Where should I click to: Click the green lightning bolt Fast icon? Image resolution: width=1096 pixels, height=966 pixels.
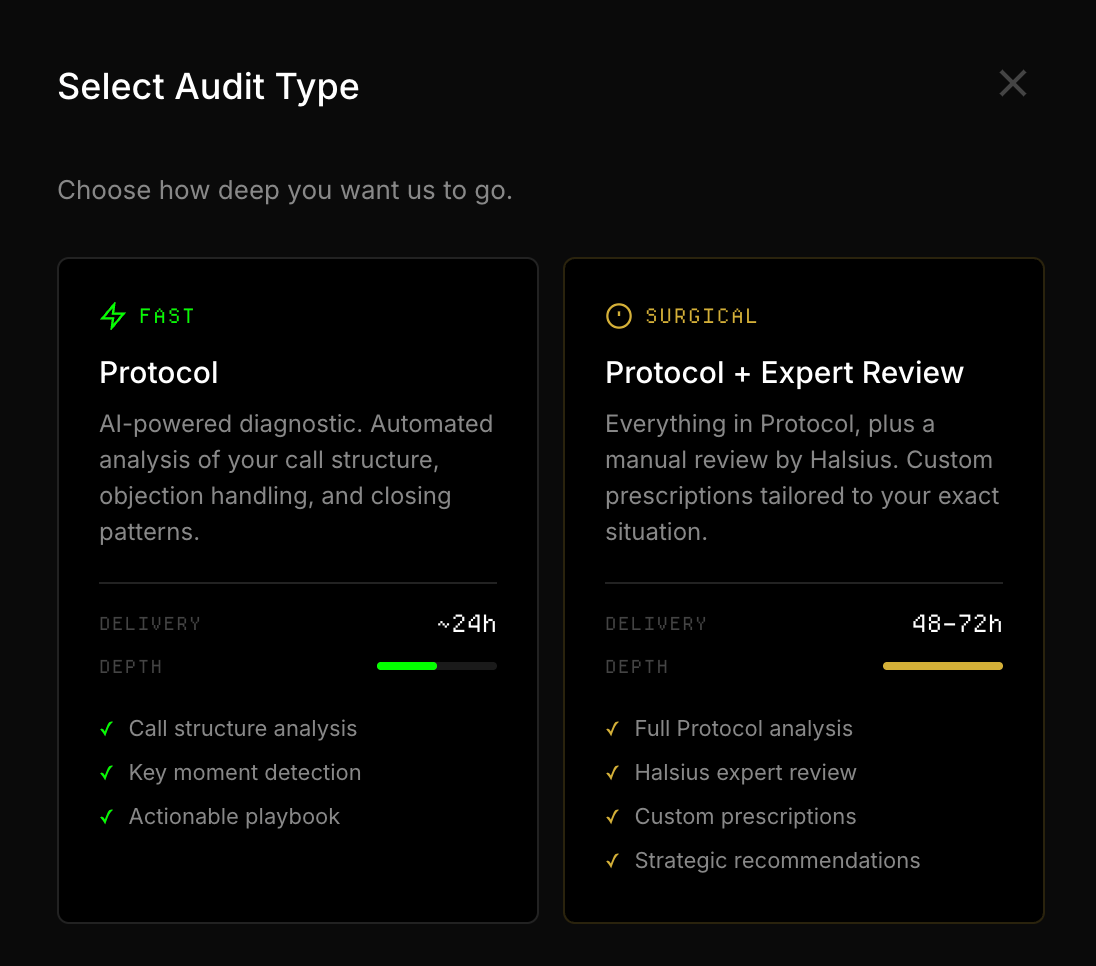113,316
